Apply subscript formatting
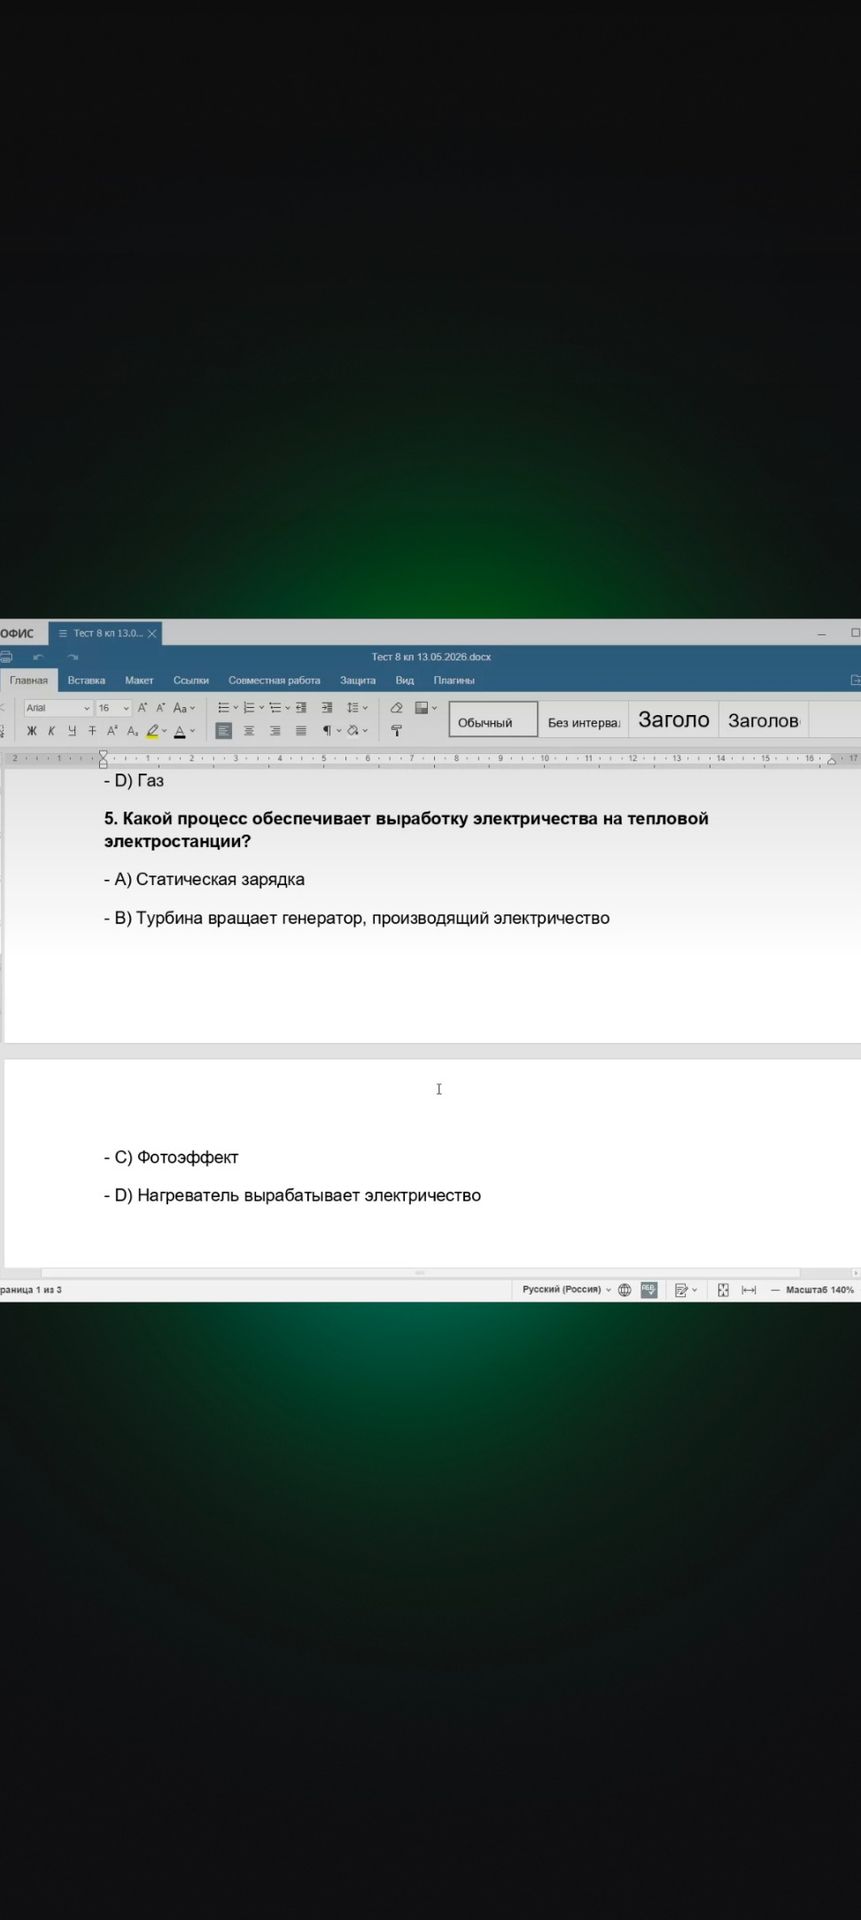The width and height of the screenshot is (861, 1920). pyautogui.click(x=132, y=731)
